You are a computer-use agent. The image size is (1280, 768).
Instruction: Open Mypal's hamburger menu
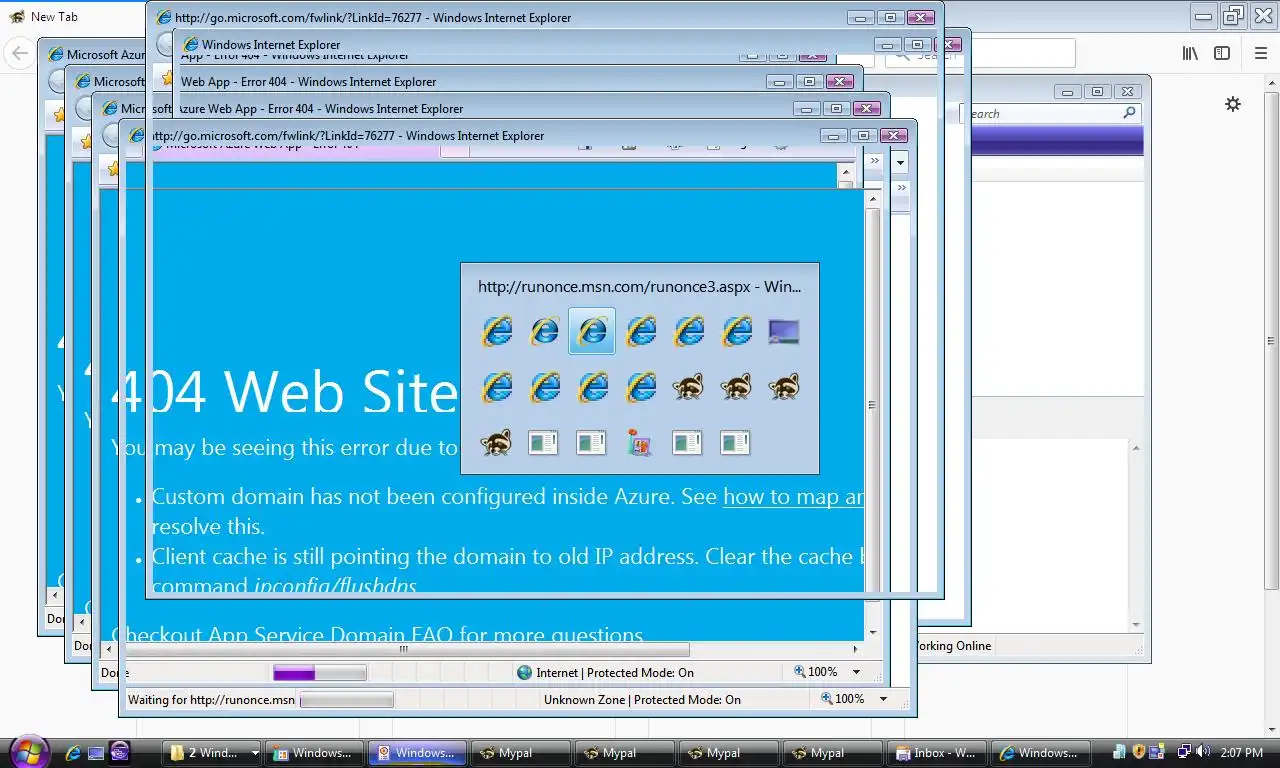click(1260, 54)
